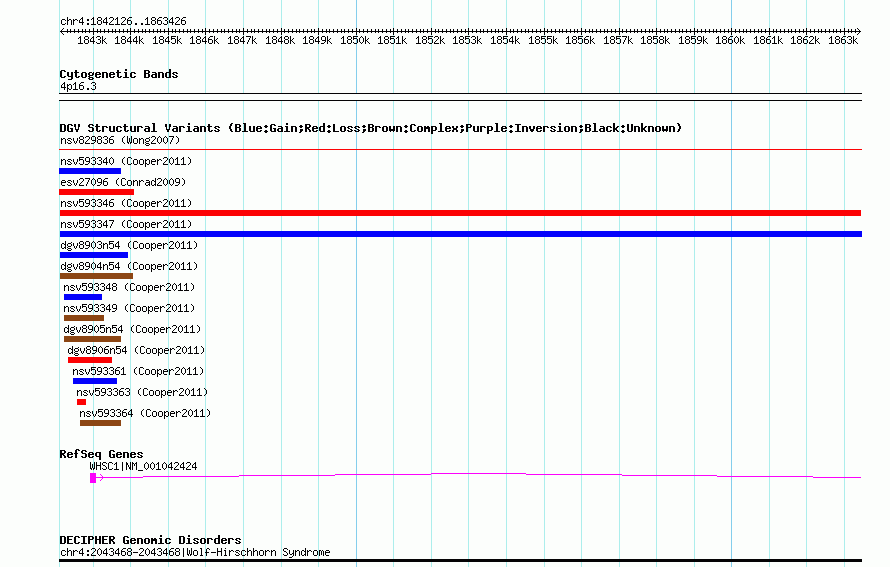Image resolution: width=890 pixels, height=567 pixels.
Task: Select the dgv8904n54 brown complex bar
Action: 96,276
